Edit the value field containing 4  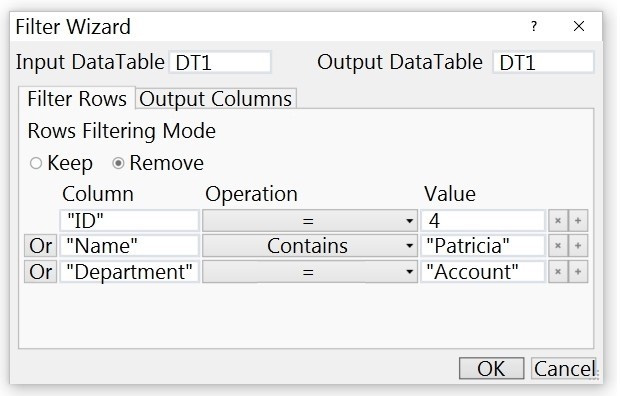[483, 221]
